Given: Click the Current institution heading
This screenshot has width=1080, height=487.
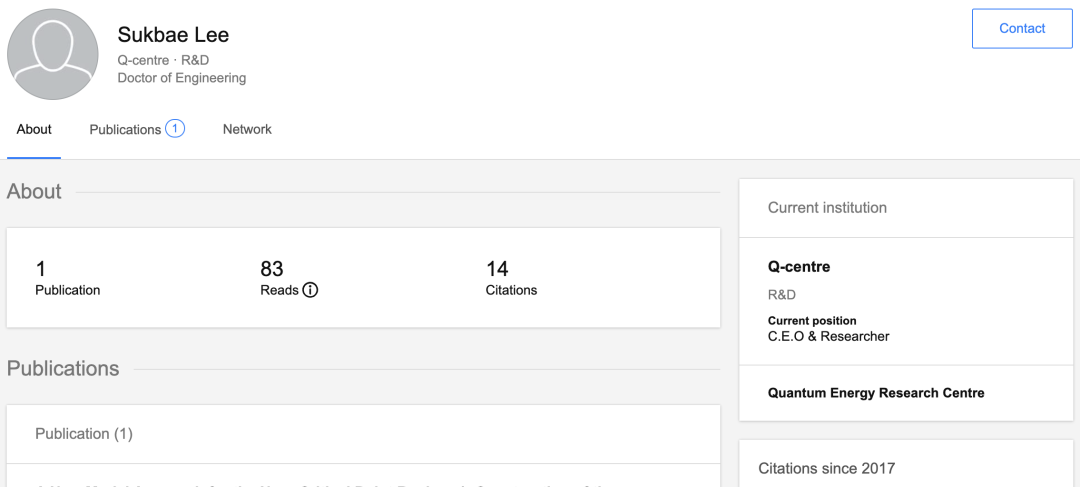Looking at the screenshot, I should click(827, 208).
